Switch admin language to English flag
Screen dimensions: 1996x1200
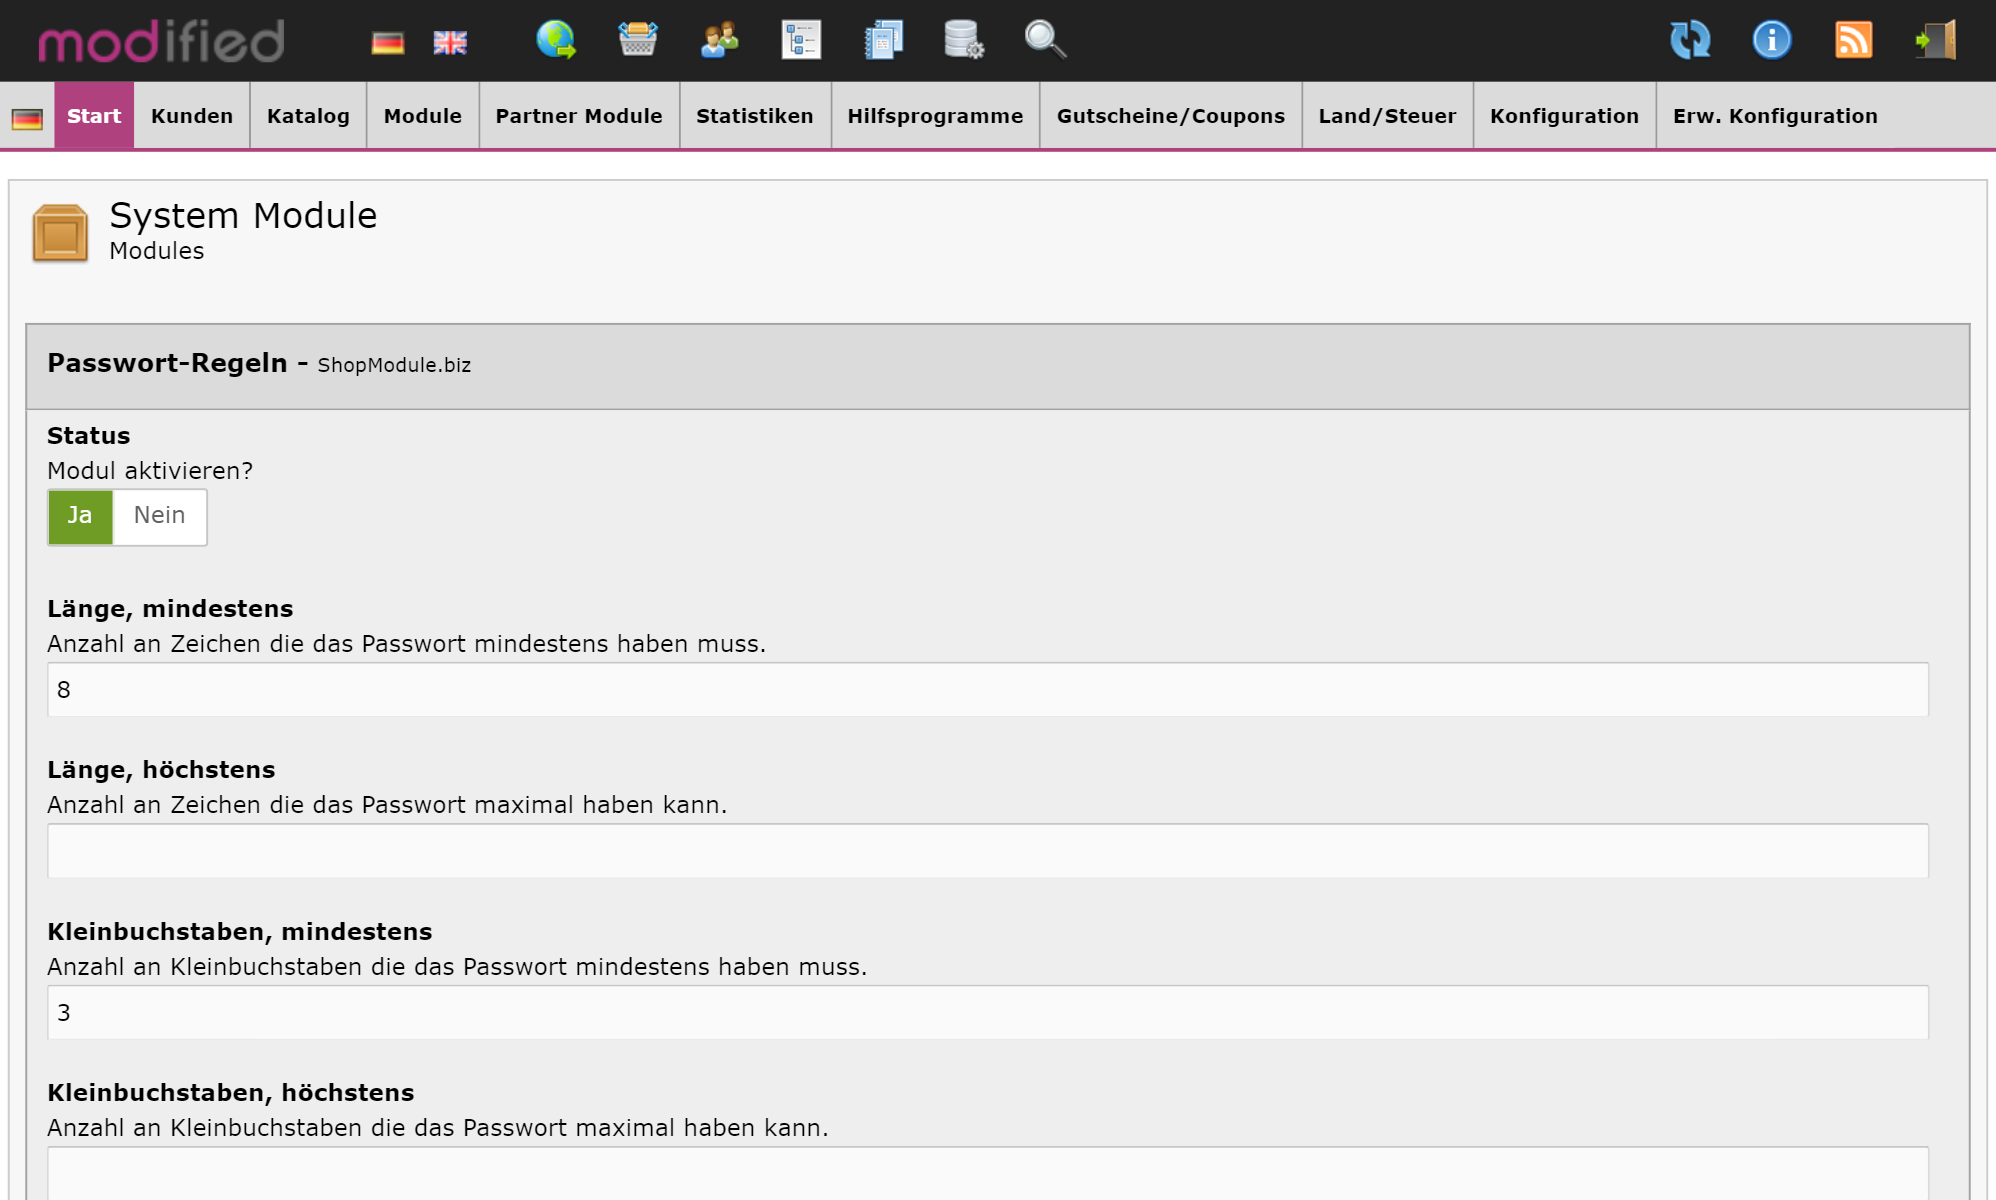(x=450, y=42)
